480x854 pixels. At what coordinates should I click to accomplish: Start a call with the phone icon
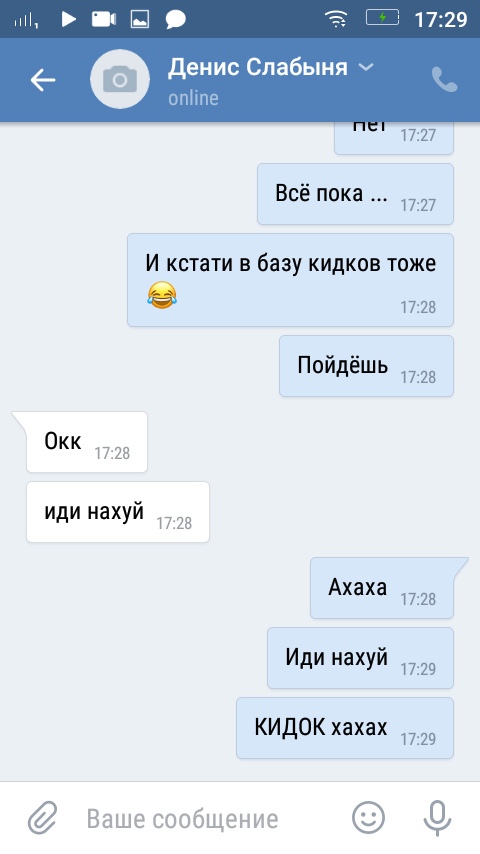tap(445, 80)
